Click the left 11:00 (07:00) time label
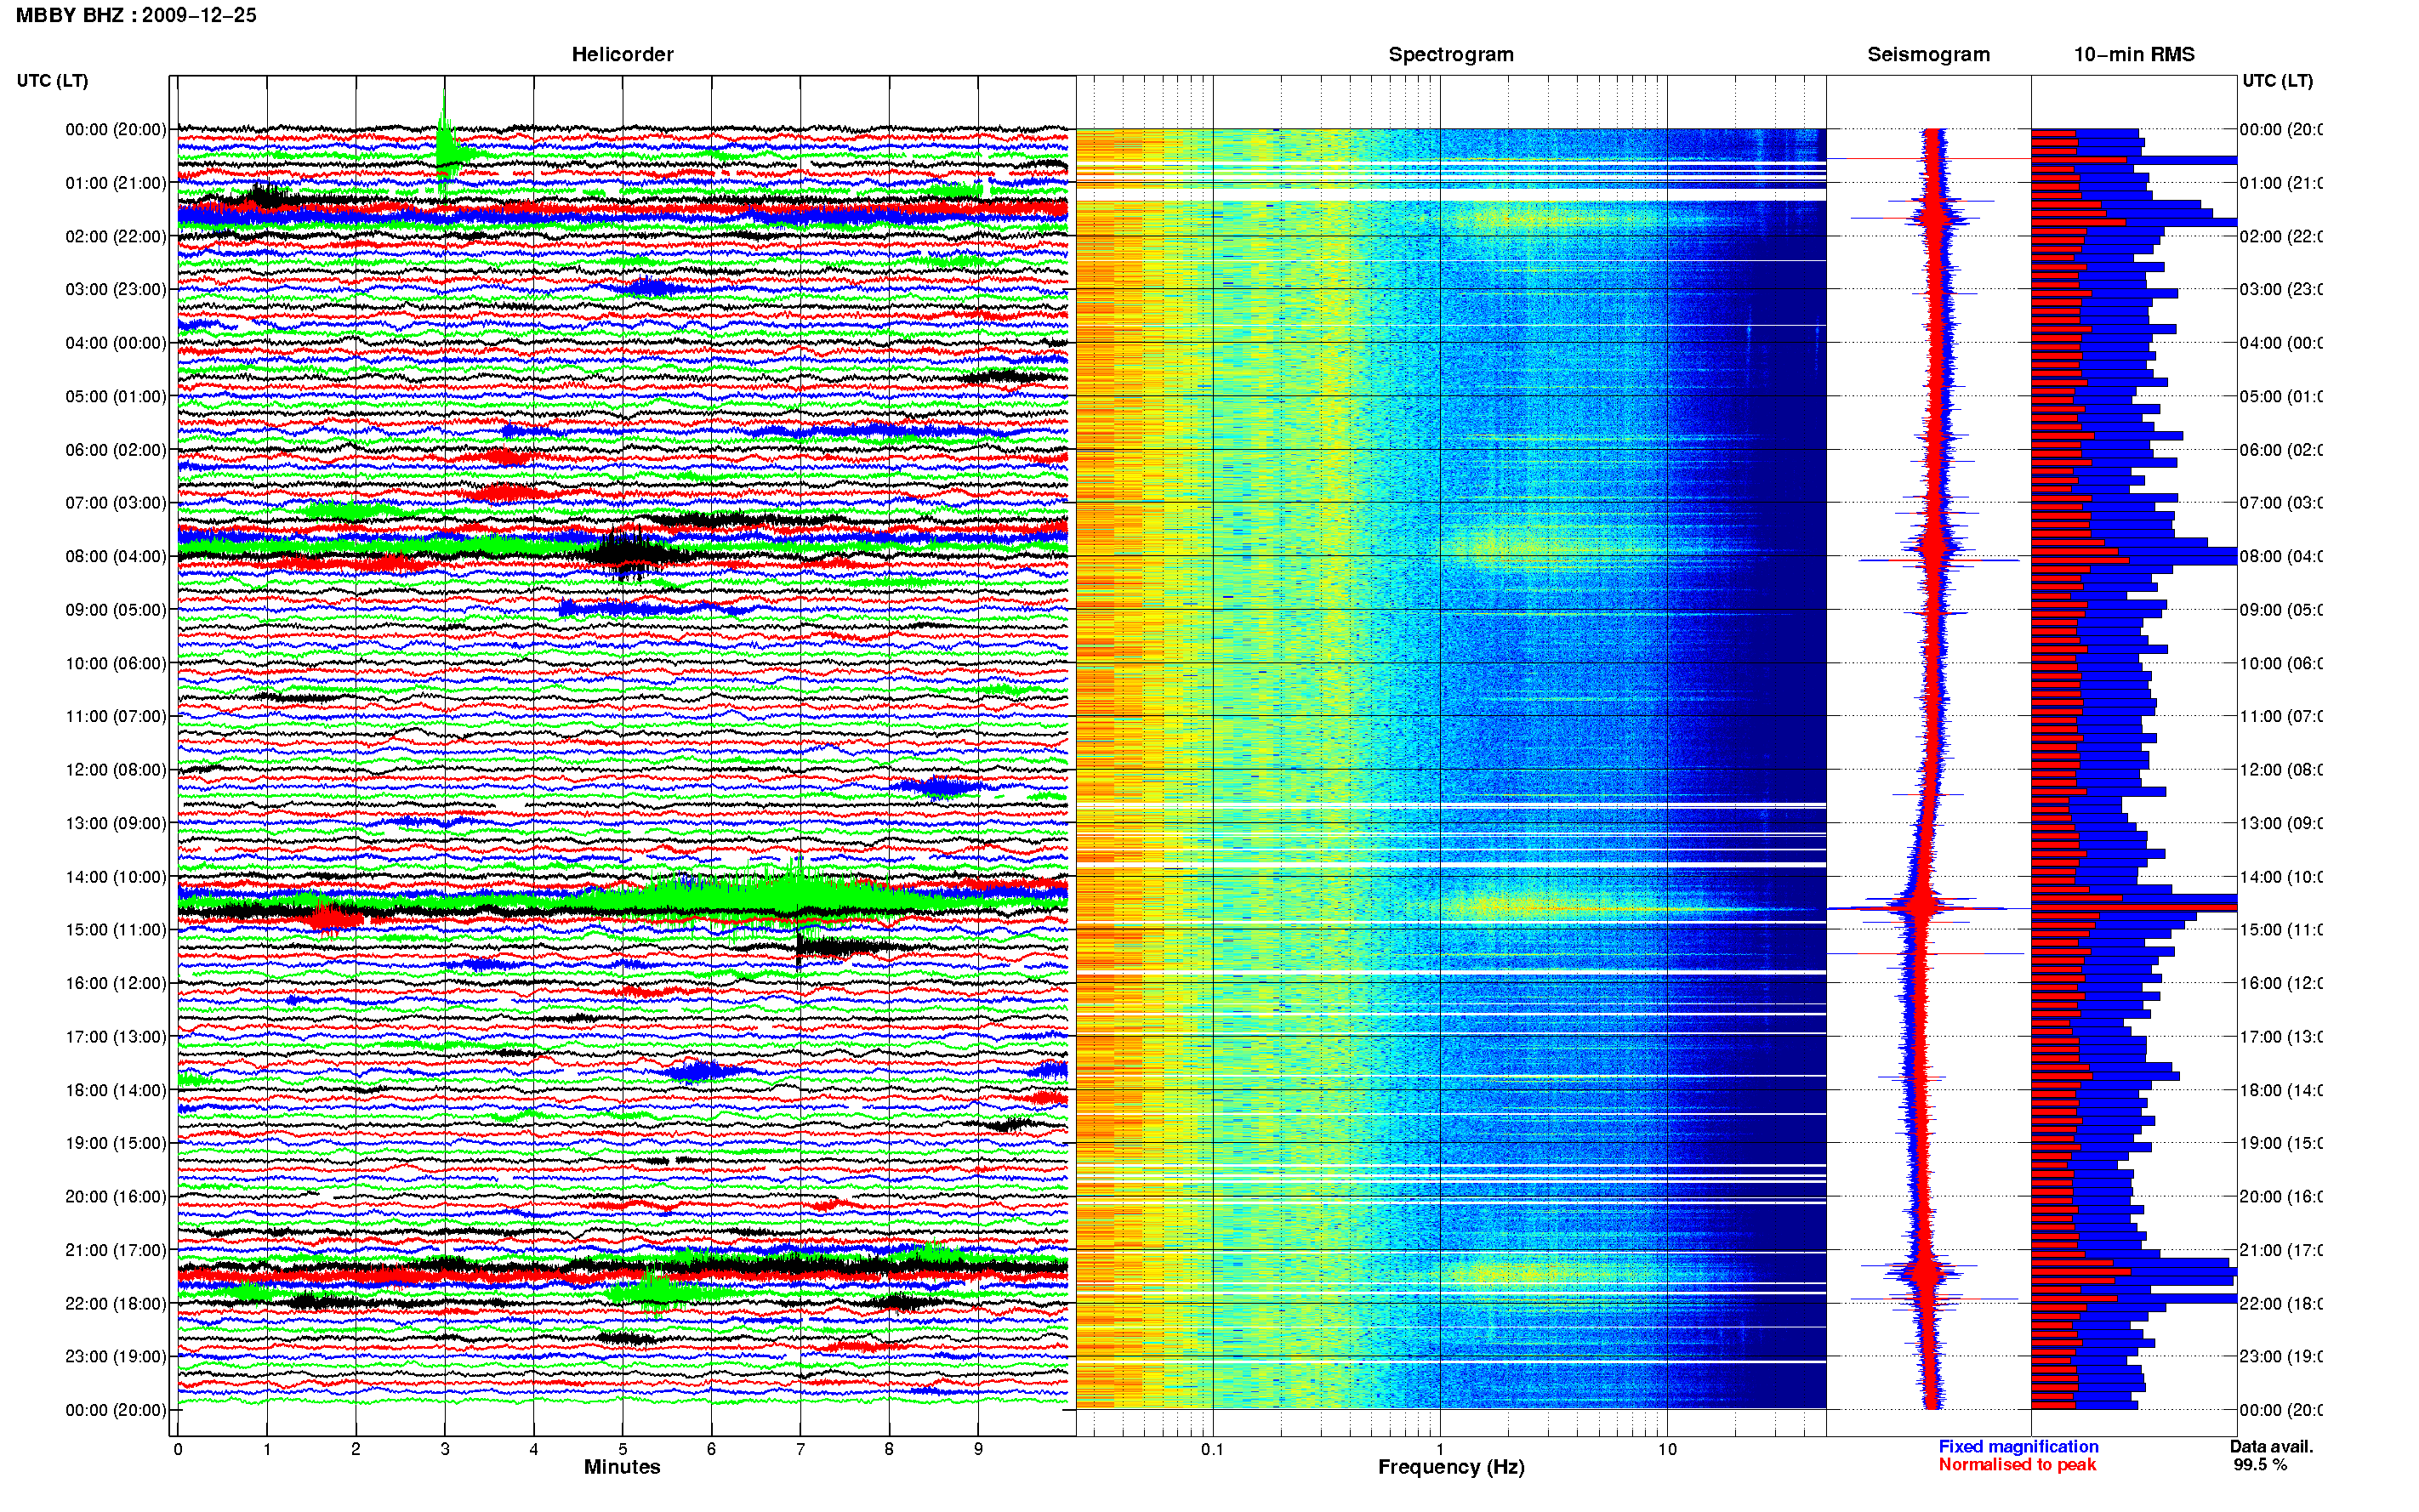Screen dimensions: 2419x1512 tap(116, 716)
